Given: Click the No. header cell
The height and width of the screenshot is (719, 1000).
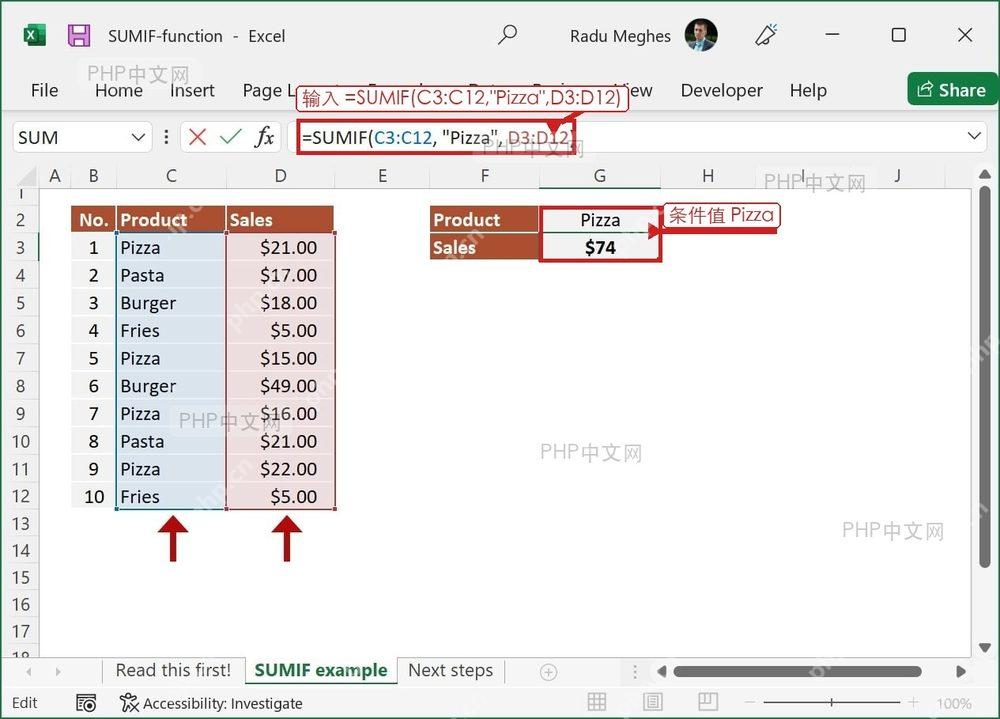Looking at the screenshot, I should (94, 220).
